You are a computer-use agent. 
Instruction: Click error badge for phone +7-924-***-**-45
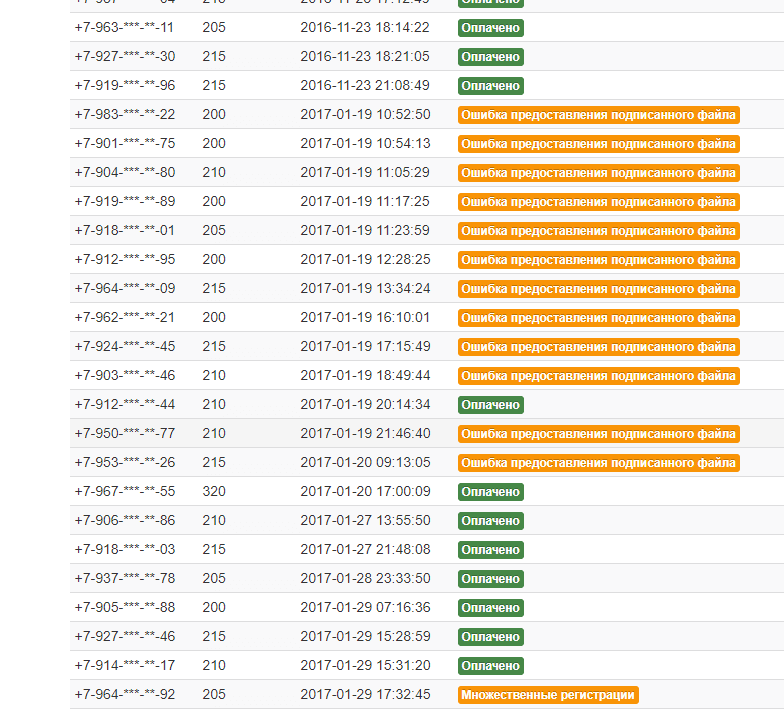[598, 347]
